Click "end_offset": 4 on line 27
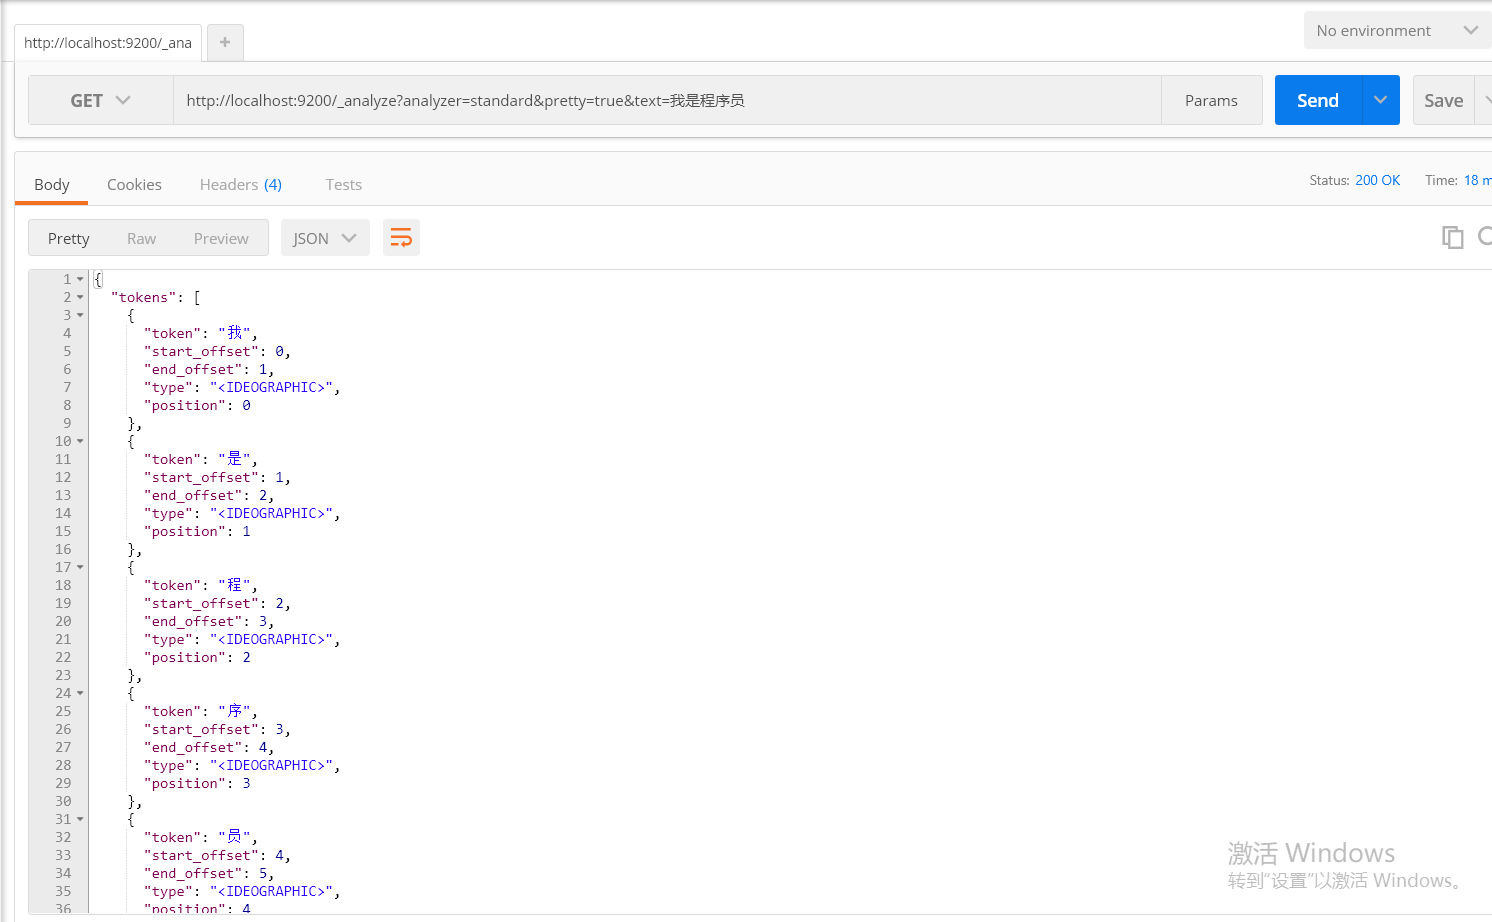This screenshot has width=1492, height=922. pyautogui.click(x=206, y=747)
